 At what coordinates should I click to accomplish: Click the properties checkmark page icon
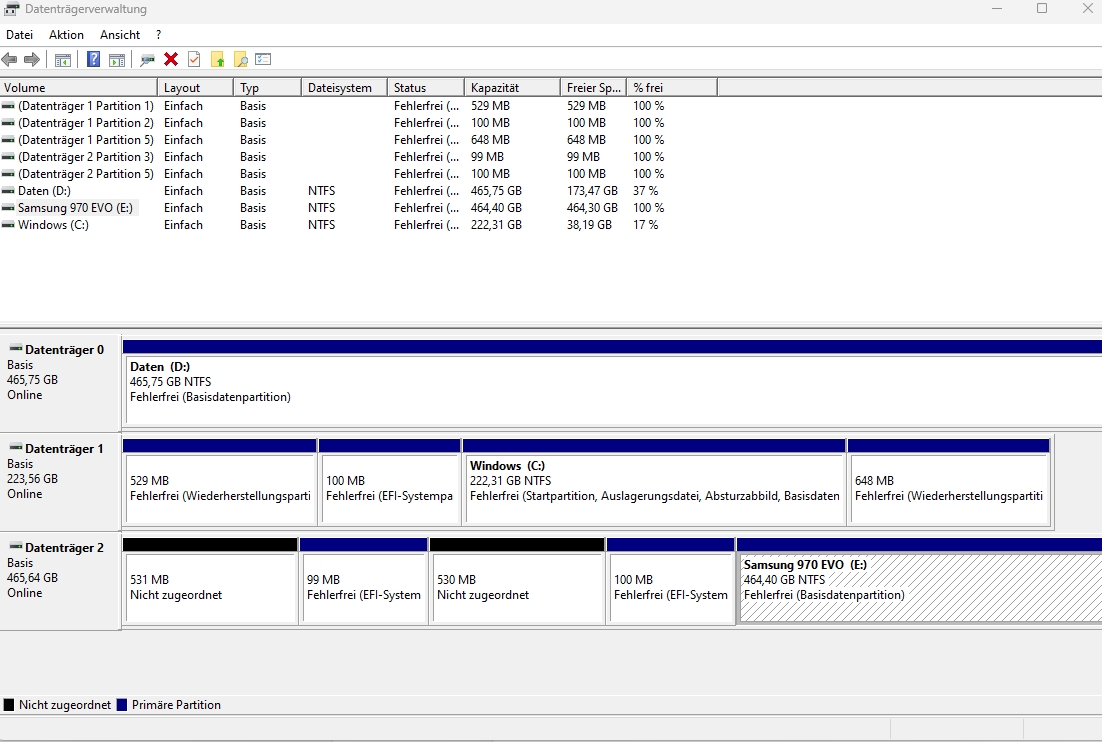(194, 60)
